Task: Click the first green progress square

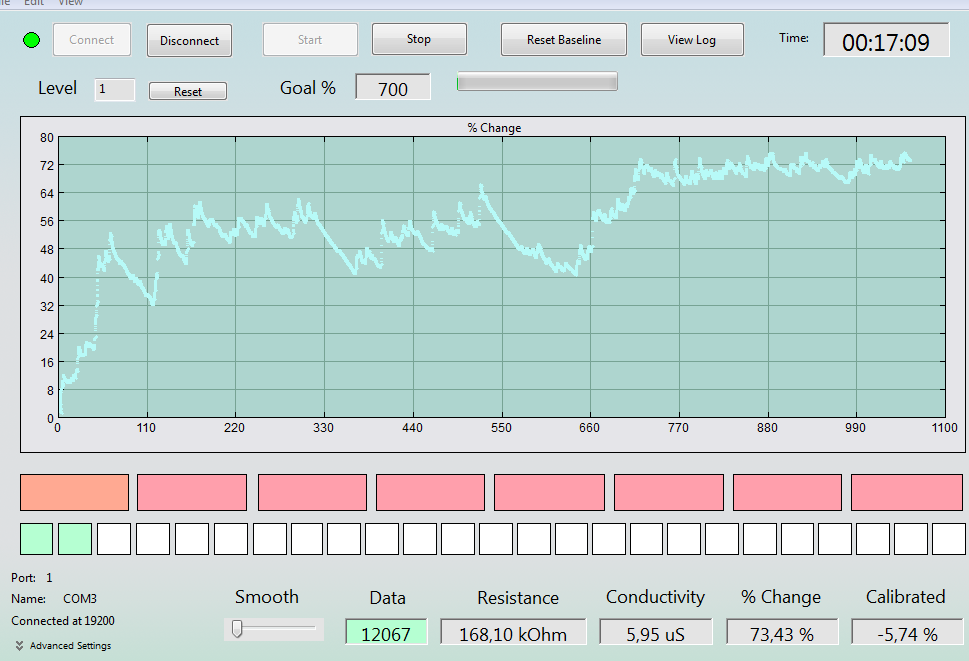Action: (x=36, y=539)
